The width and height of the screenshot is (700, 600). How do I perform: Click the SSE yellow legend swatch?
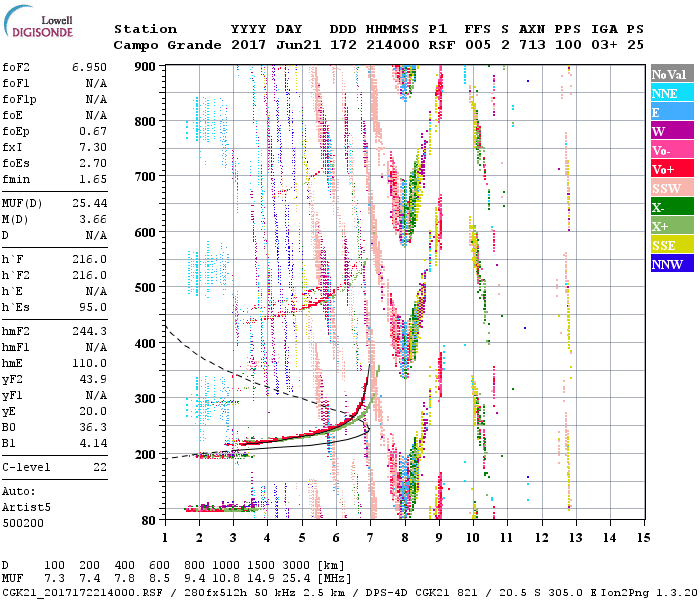pos(672,245)
